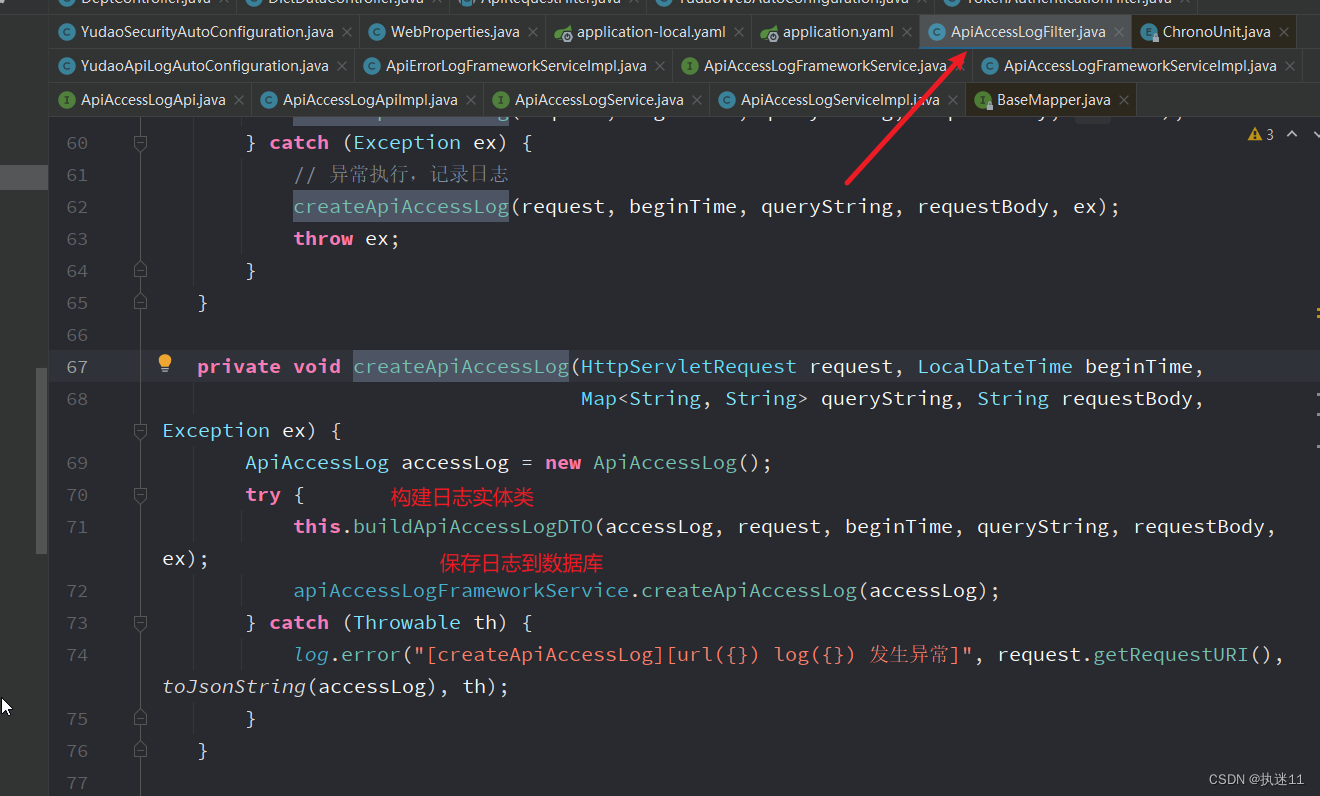Viewport: 1320px width, 796px height.
Task: Close the application-local.yaml tab
Action: pyautogui.click(x=739, y=32)
